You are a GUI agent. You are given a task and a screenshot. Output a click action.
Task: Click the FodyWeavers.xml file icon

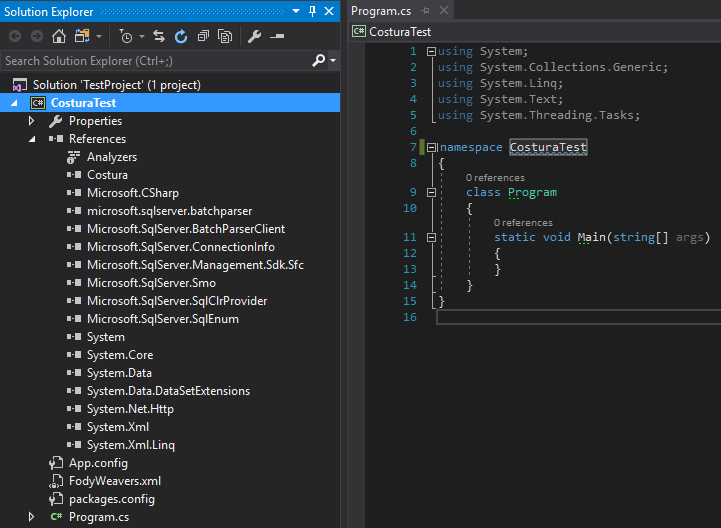coord(56,481)
